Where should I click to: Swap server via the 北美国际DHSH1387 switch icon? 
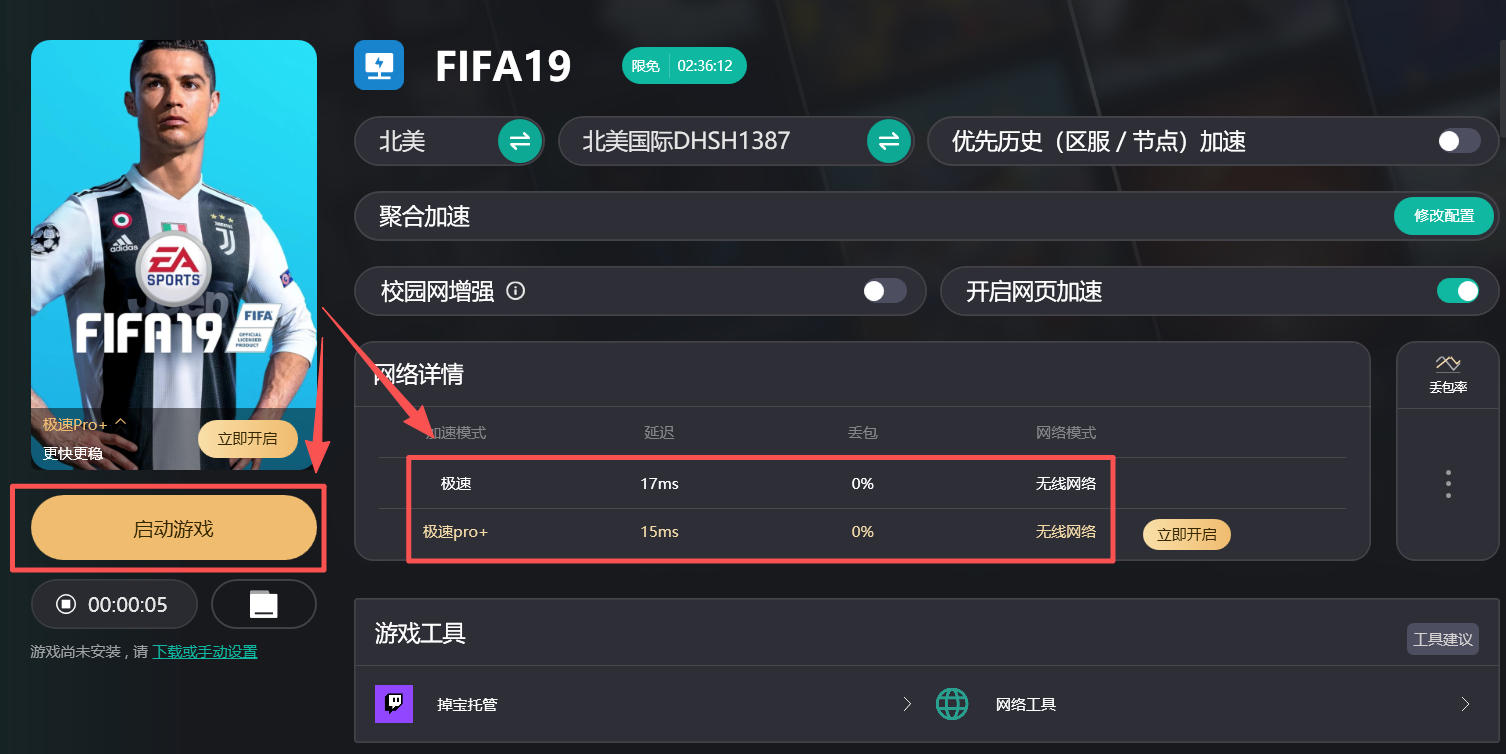887,141
